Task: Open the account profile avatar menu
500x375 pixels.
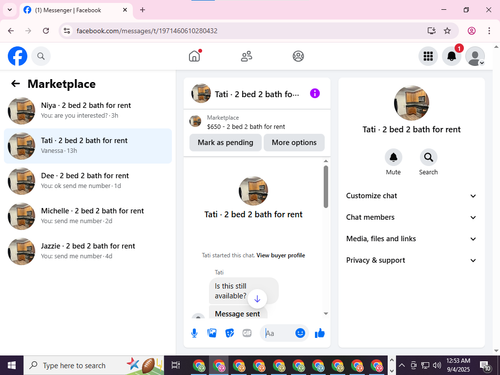Action: pos(475,56)
